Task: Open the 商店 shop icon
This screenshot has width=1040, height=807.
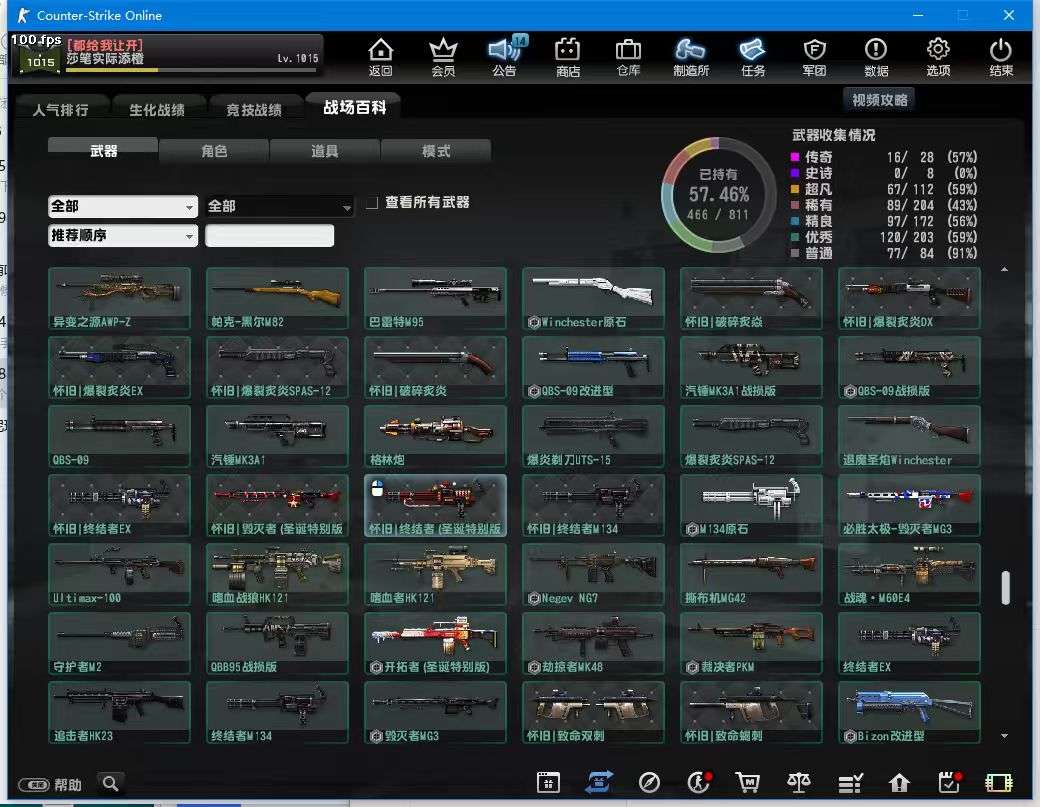Action: 567,56
